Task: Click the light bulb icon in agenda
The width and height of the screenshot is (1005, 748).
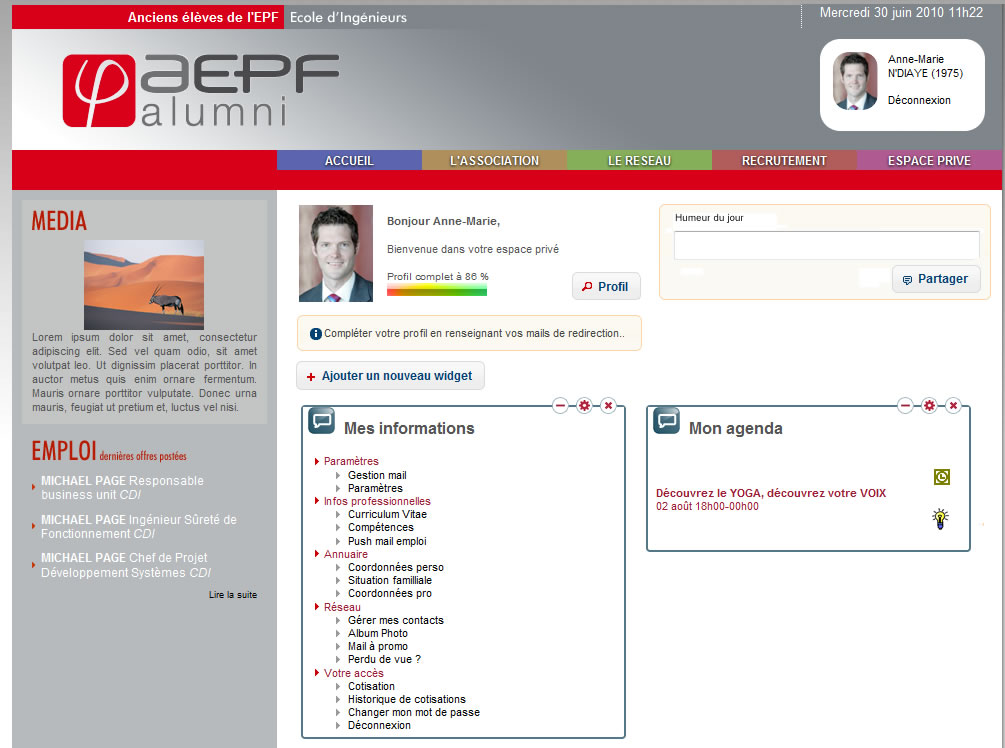Action: point(940,518)
